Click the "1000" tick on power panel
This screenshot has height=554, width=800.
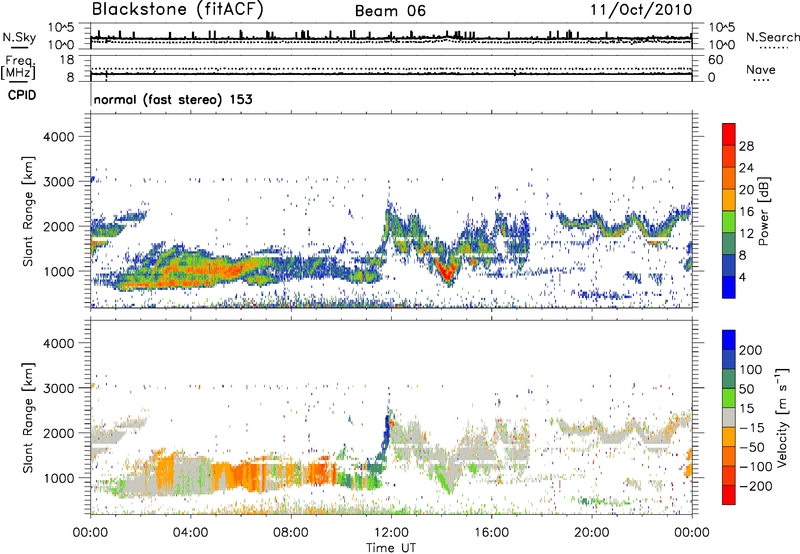coord(58,271)
